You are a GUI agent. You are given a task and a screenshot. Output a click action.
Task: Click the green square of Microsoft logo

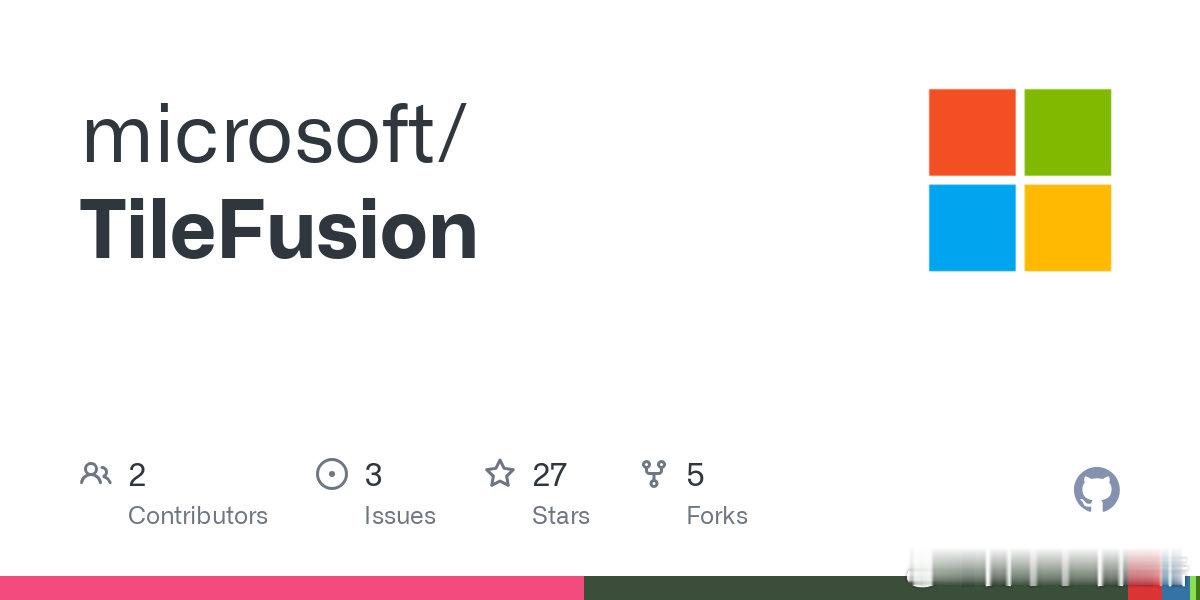pos(1068,132)
